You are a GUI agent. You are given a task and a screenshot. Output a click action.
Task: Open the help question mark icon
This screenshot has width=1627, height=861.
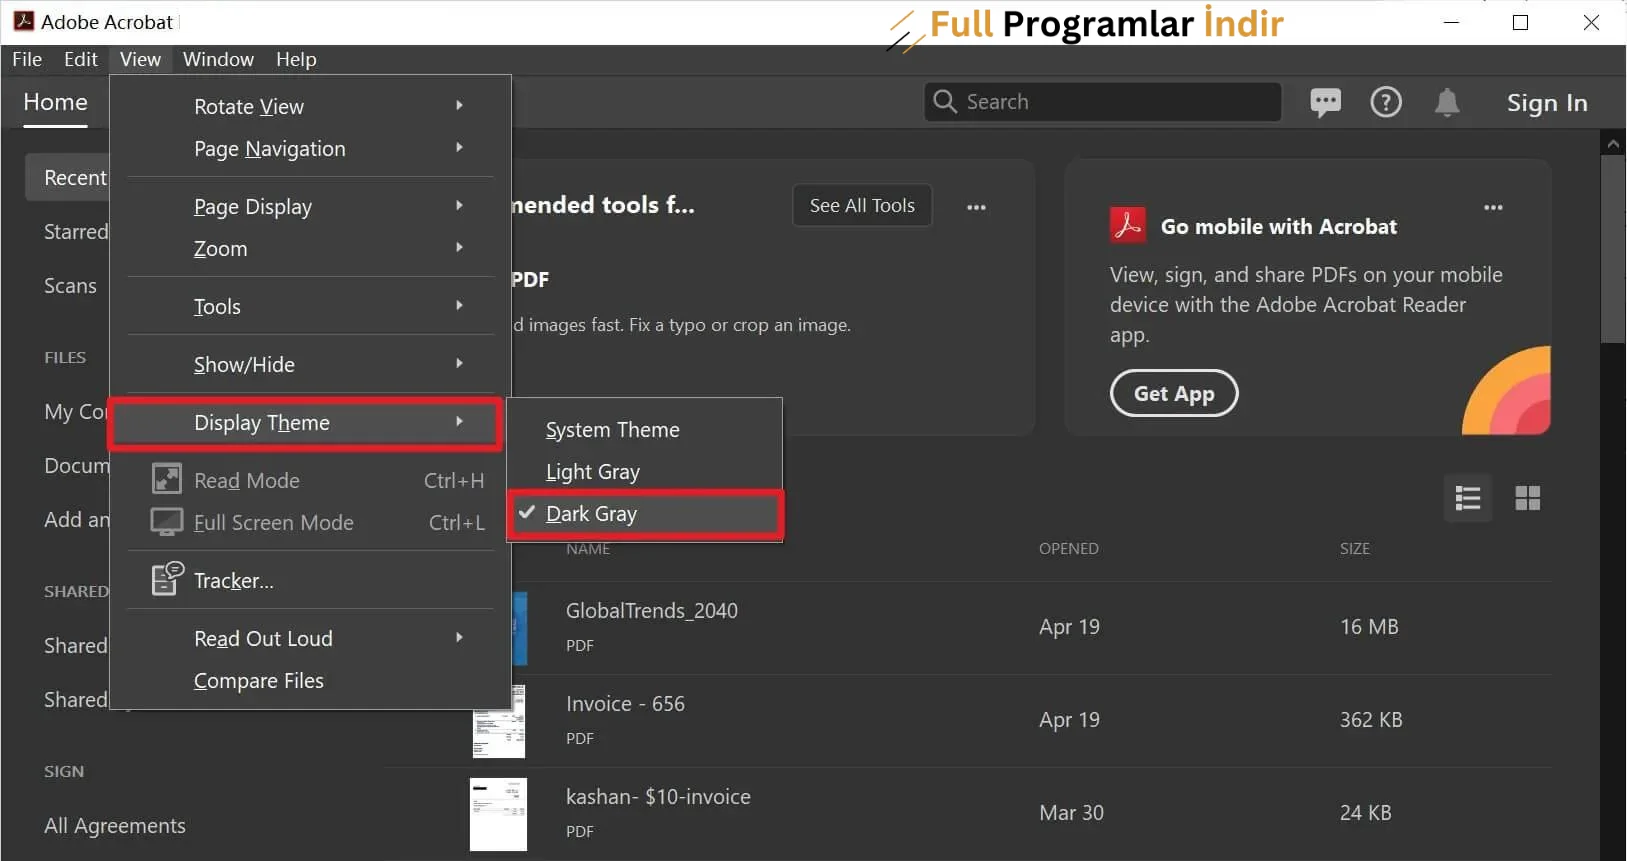coord(1386,102)
